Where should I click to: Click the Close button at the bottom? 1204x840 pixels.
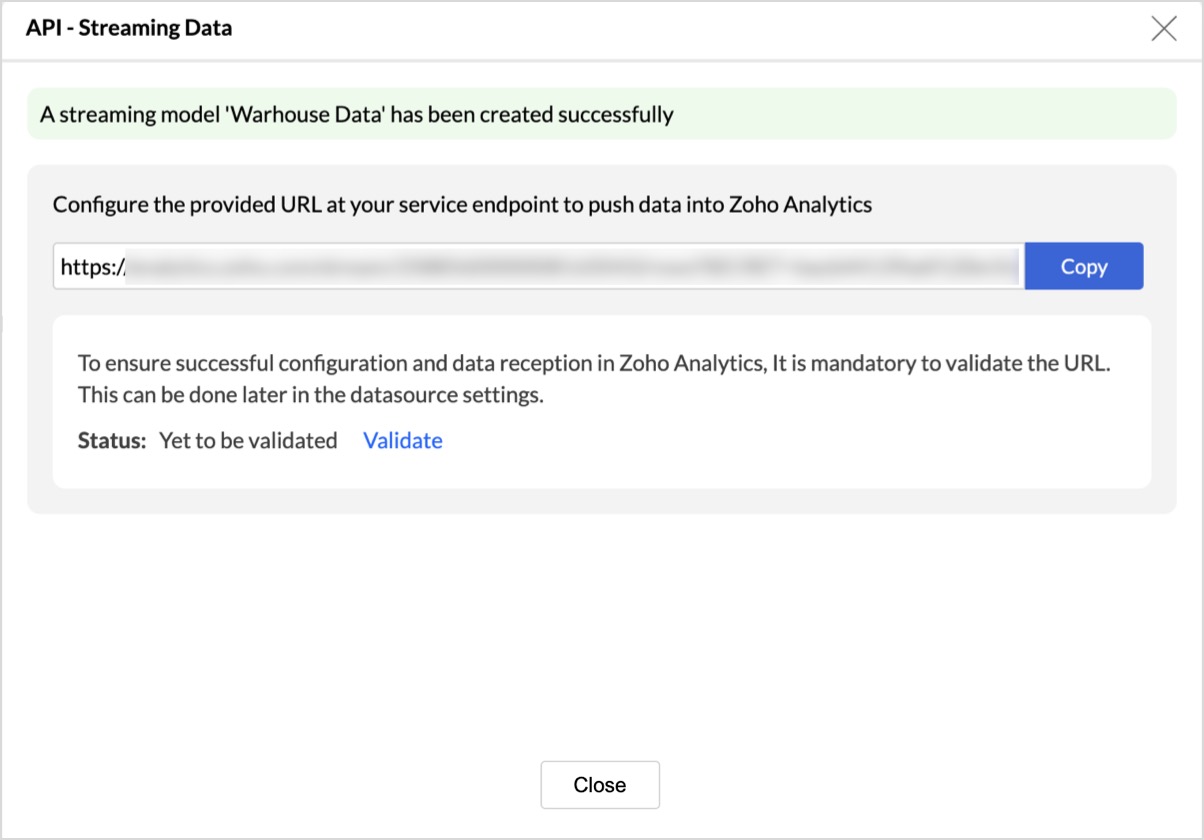tap(600, 785)
